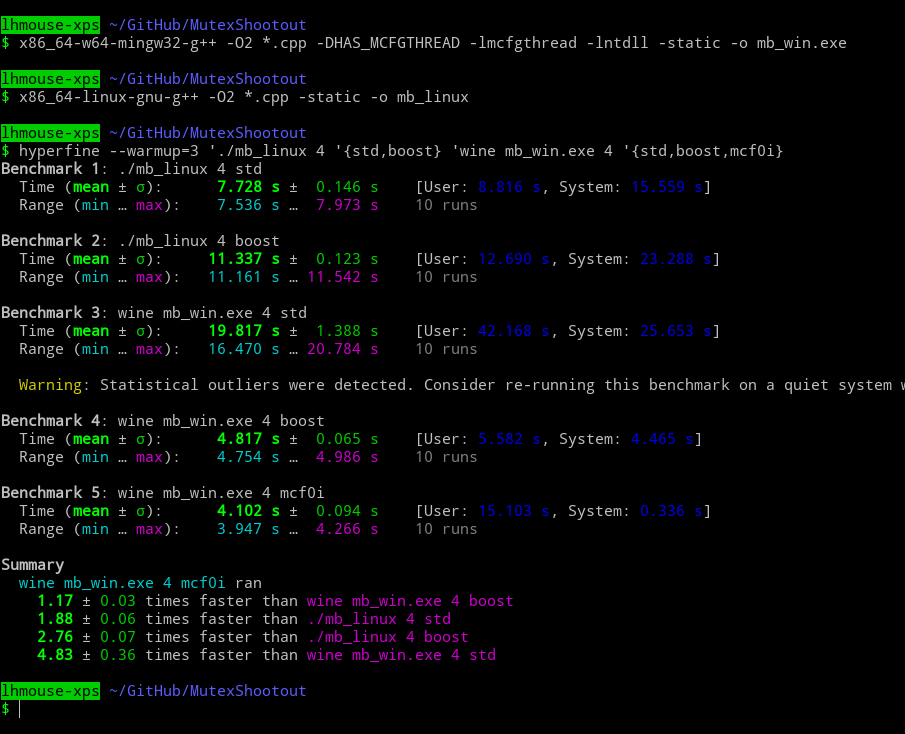Click the maximum value 20.784 s
The height and width of the screenshot is (734, 905).
343,349
